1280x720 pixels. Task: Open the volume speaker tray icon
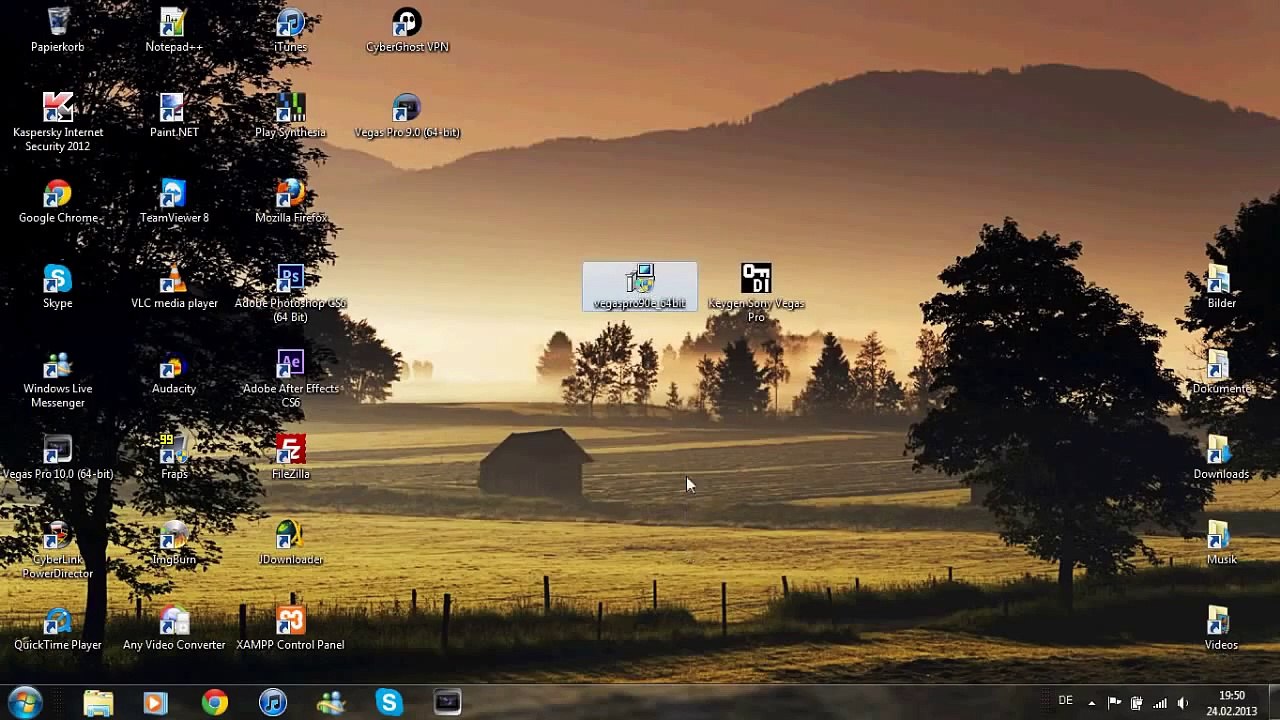pyautogui.click(x=1183, y=703)
